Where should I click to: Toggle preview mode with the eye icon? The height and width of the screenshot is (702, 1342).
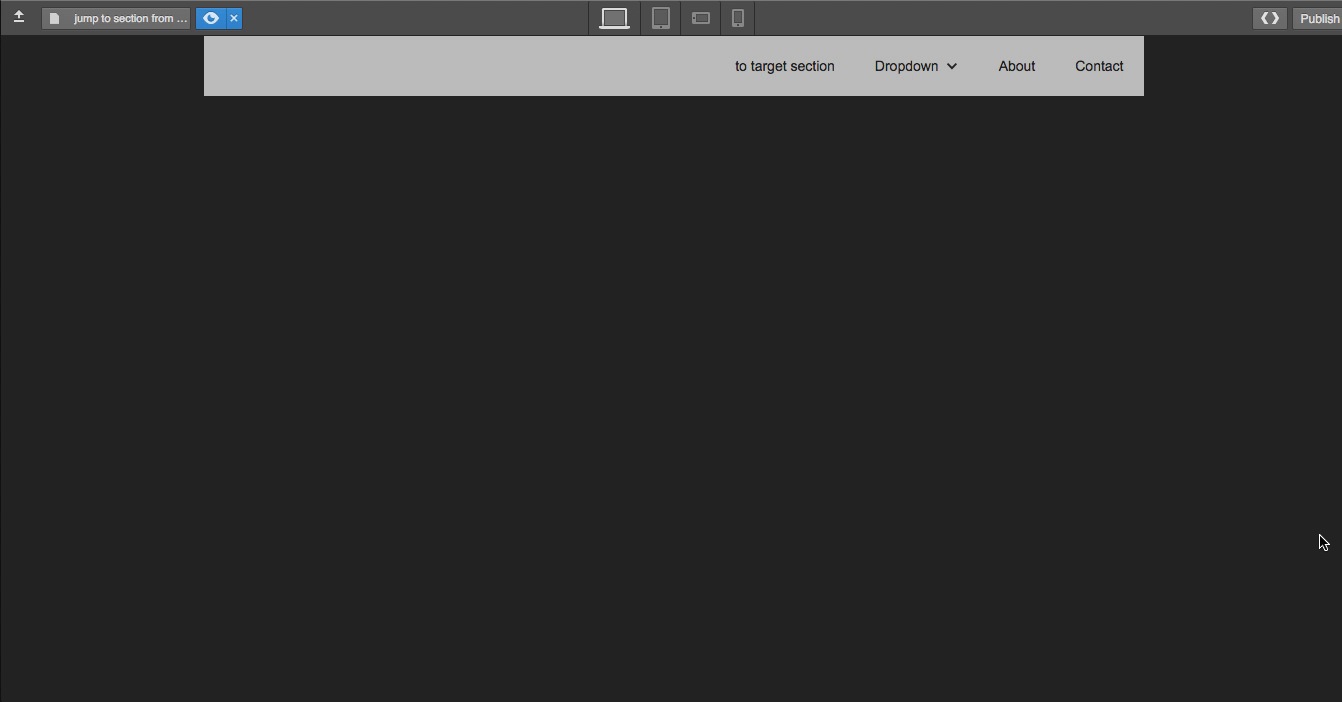(210, 18)
